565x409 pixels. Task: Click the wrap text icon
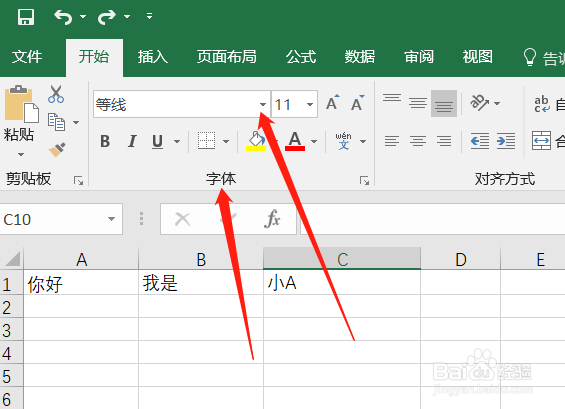tap(542, 105)
